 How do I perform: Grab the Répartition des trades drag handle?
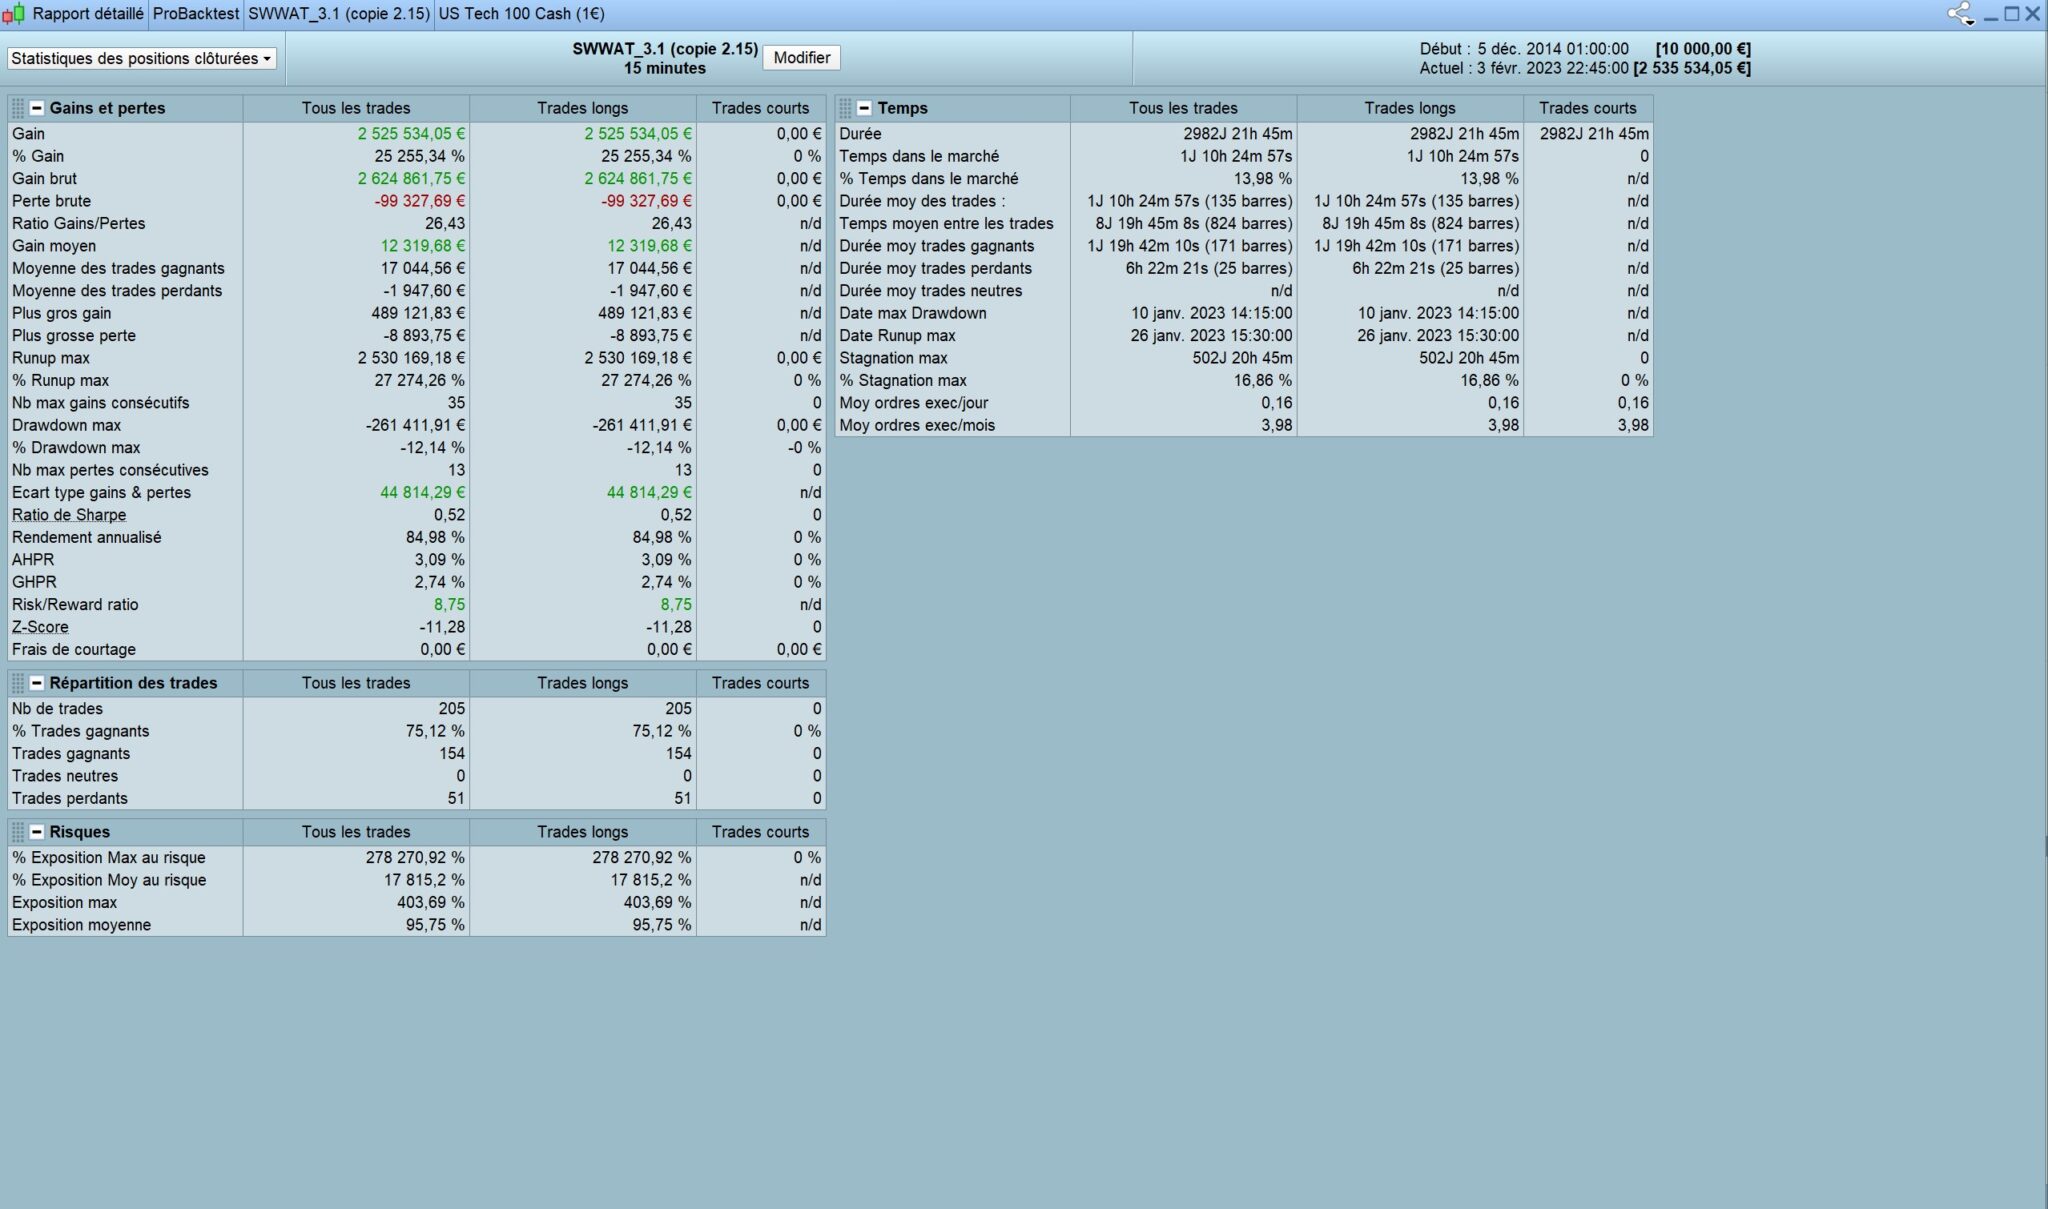[18, 683]
